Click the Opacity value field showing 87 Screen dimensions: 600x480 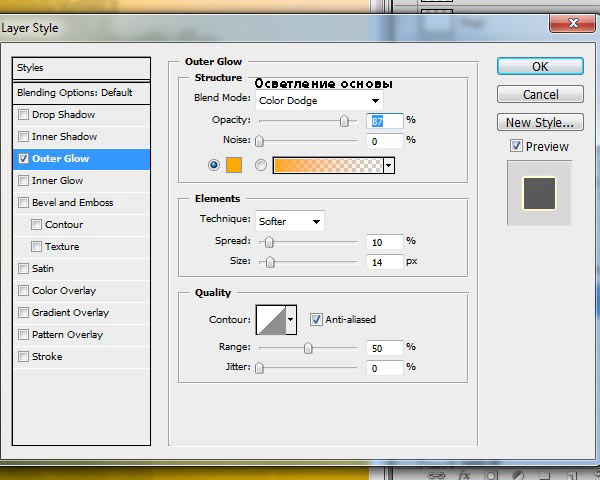(x=385, y=121)
